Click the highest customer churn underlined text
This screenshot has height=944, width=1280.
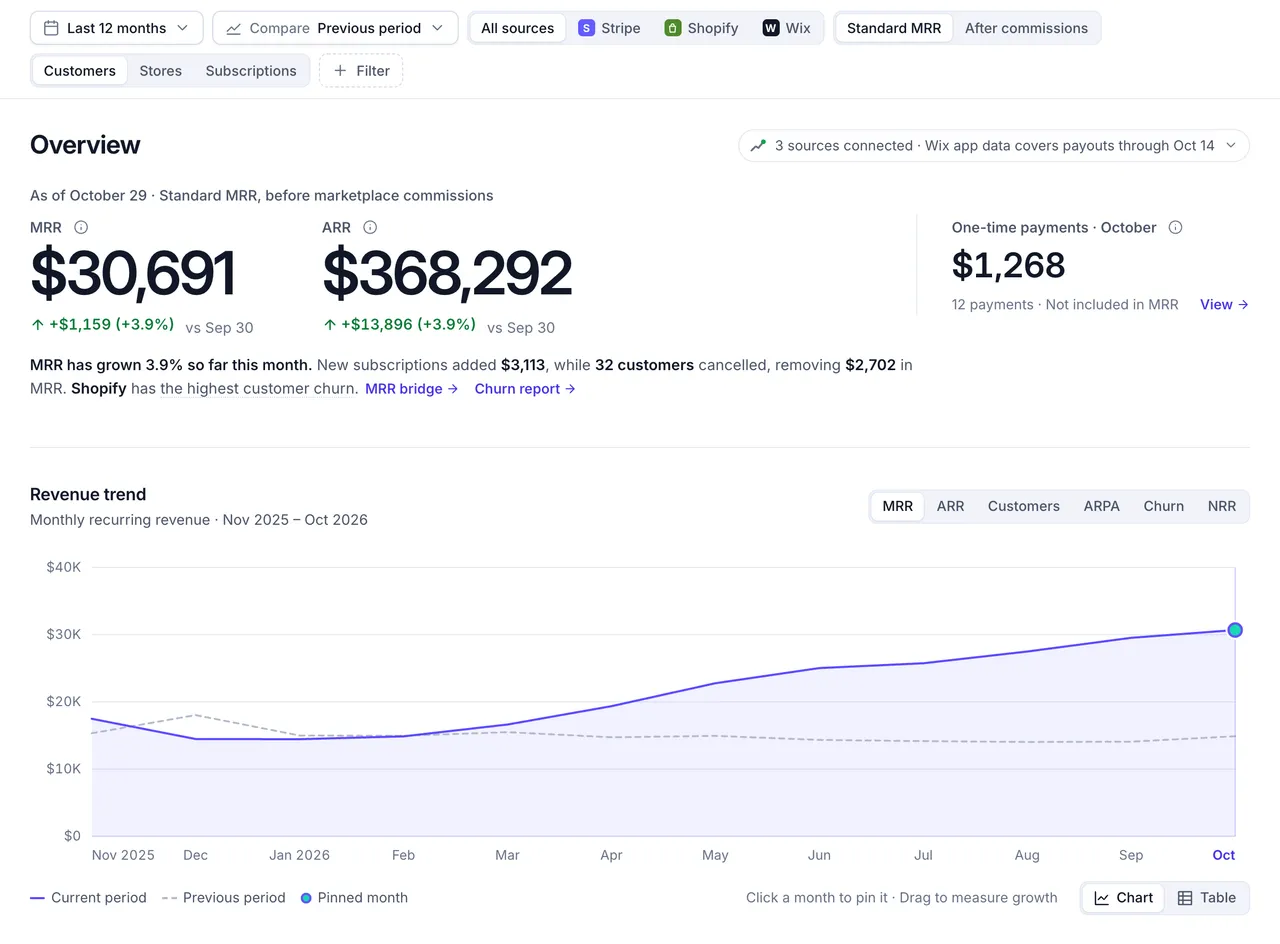click(x=259, y=389)
